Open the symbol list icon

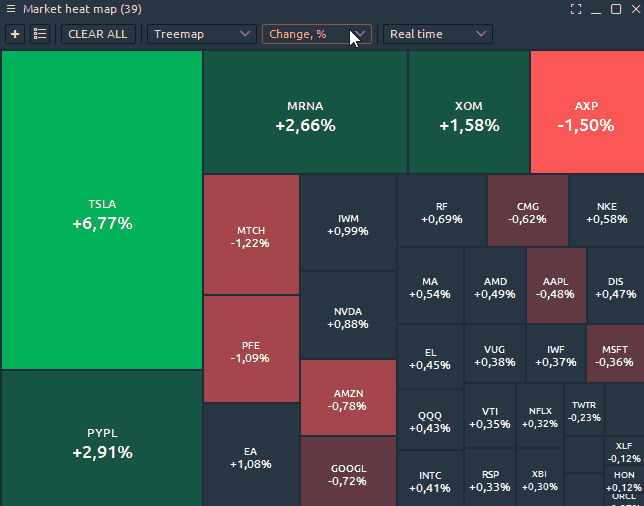[x=40, y=34]
